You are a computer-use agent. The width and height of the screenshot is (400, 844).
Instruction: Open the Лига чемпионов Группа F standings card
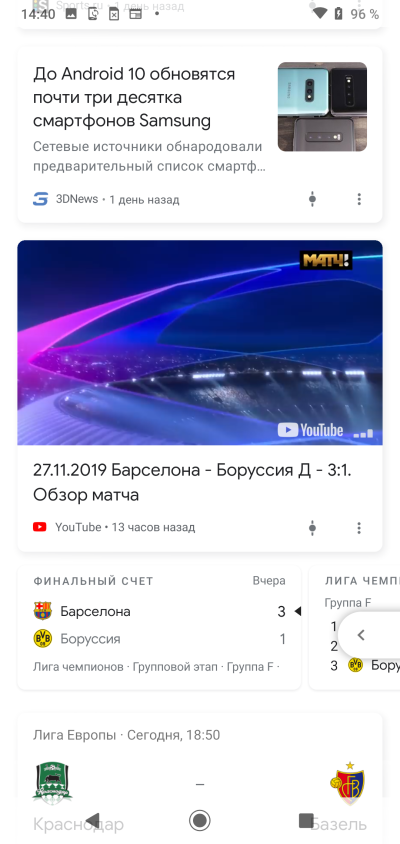point(354,627)
